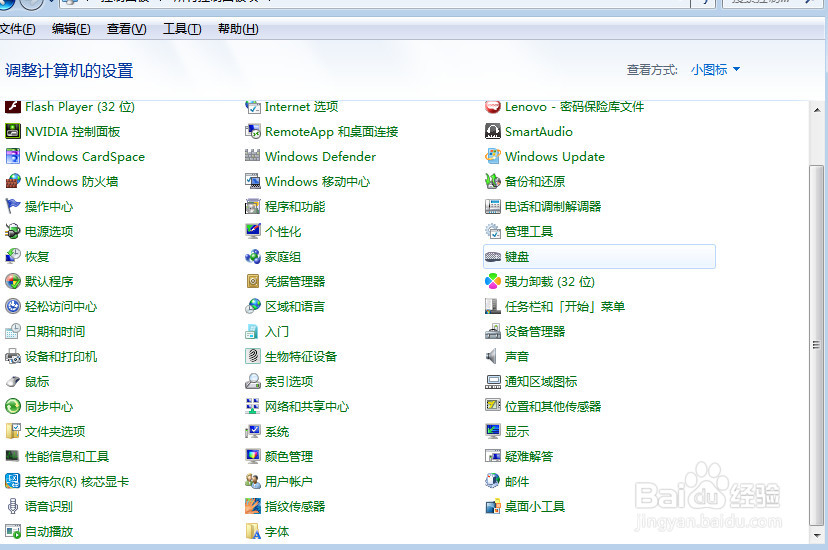This screenshot has width=828, height=550.
Task: Open the 同步中心 green icon
Action: coord(13,406)
